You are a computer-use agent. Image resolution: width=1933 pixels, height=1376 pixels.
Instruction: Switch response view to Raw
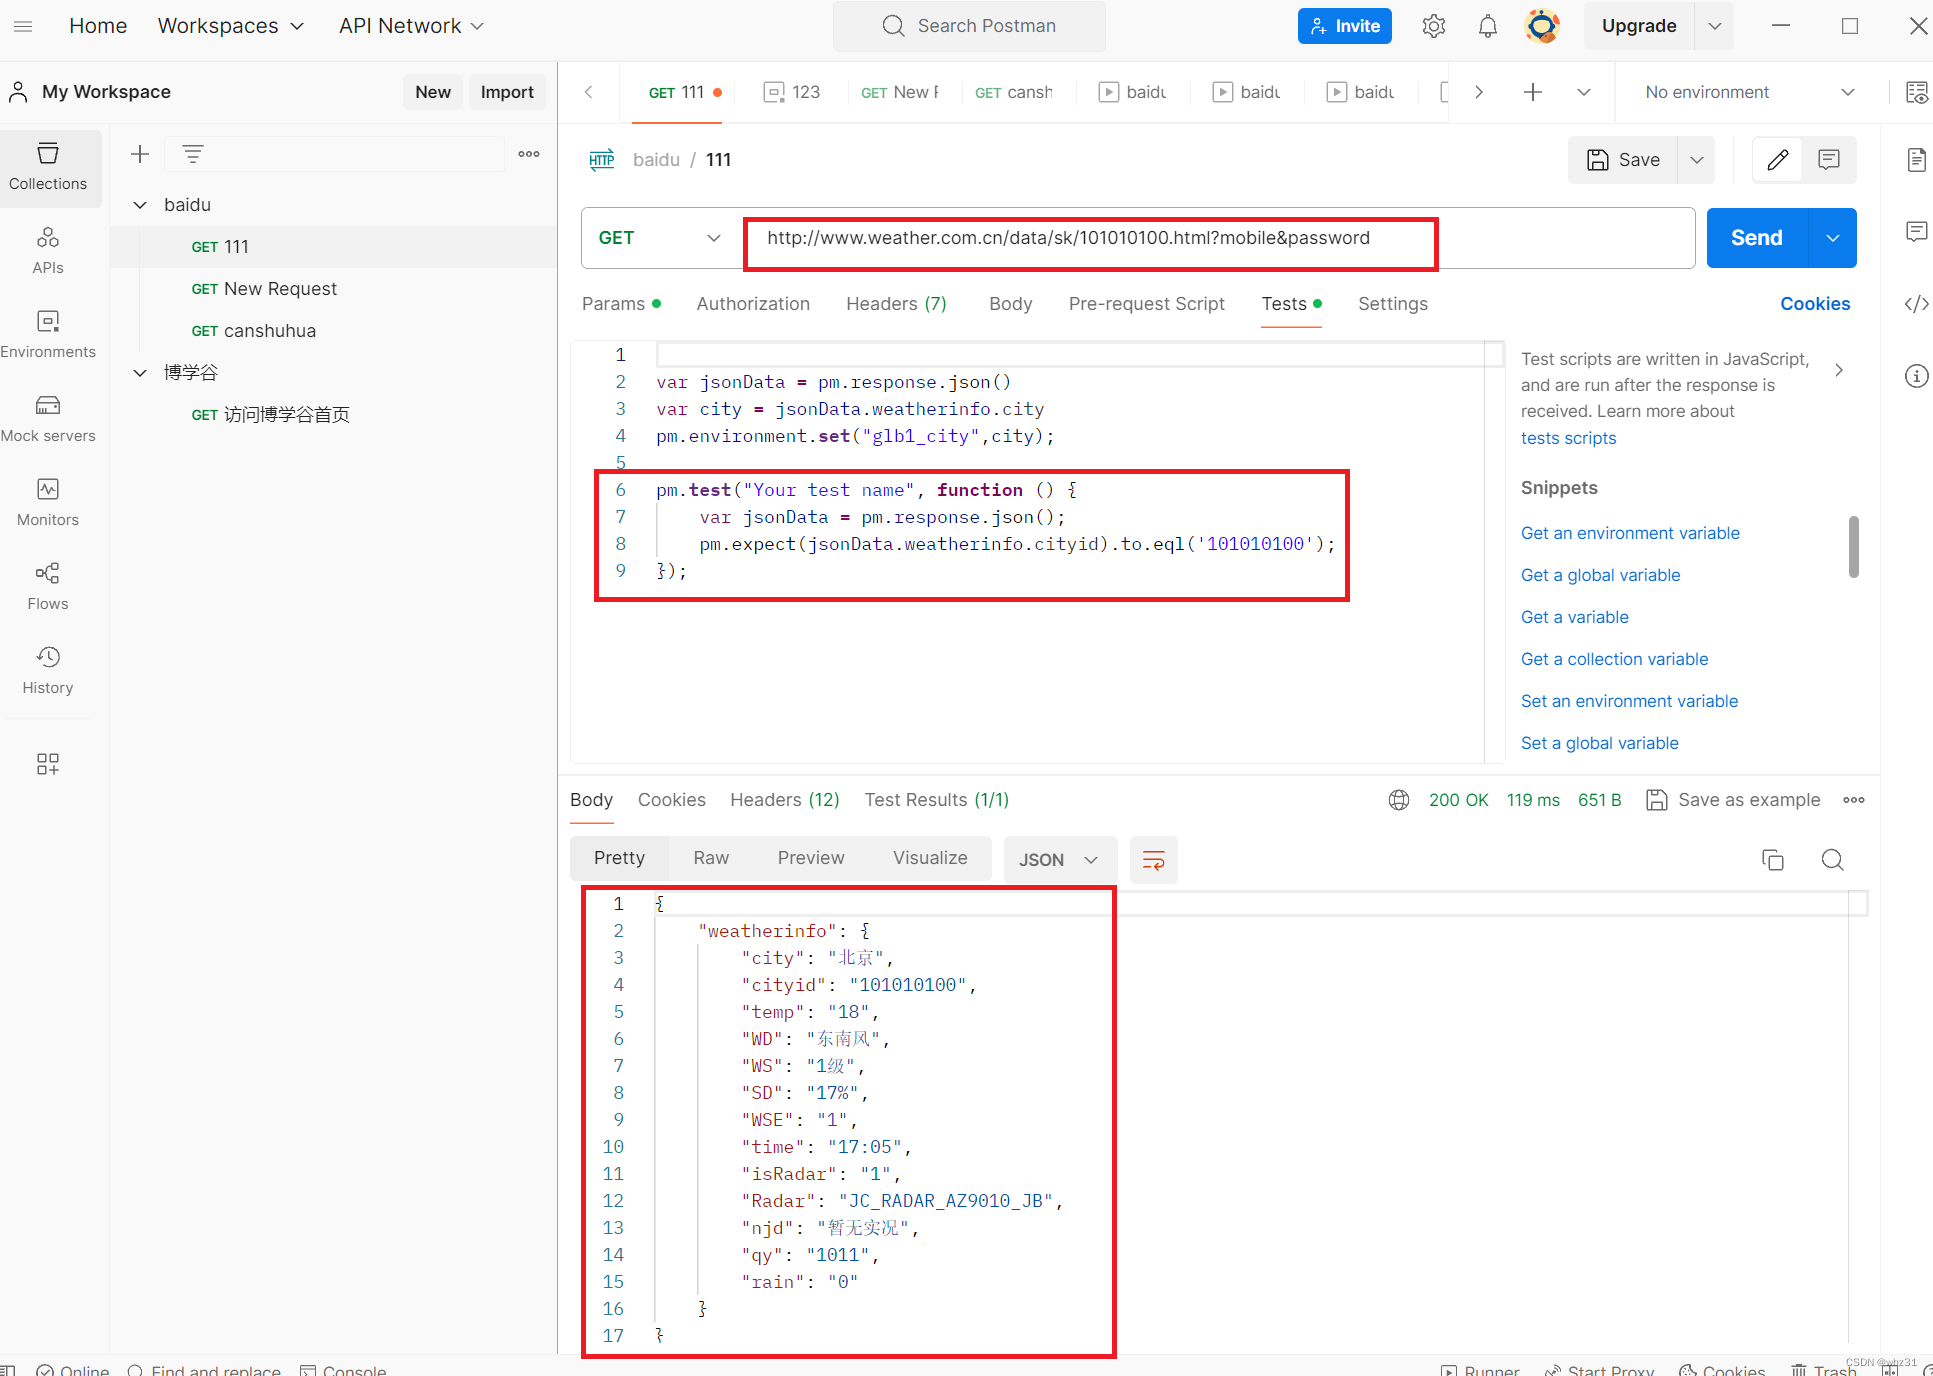[711, 858]
